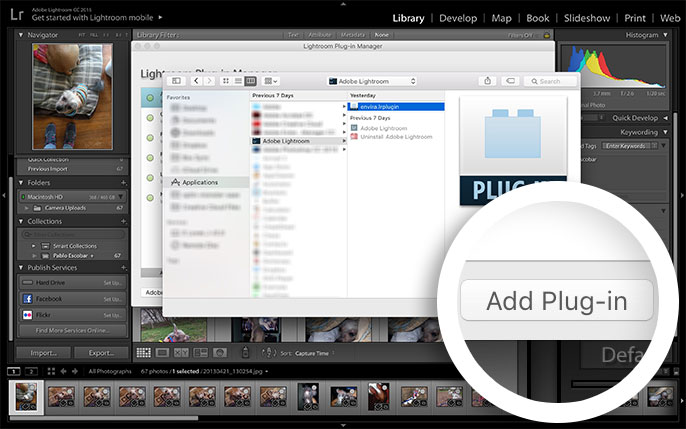Click the filmstrip grid view icon

[x=51, y=371]
